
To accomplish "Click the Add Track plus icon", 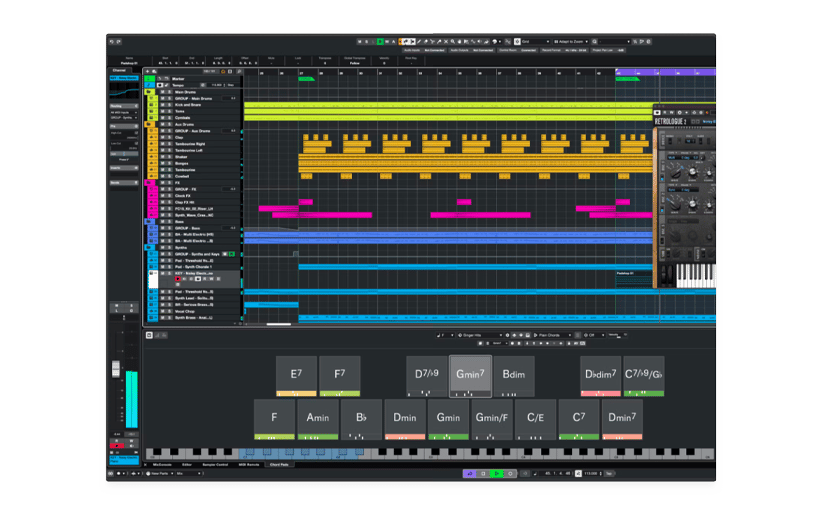I will (x=149, y=72).
